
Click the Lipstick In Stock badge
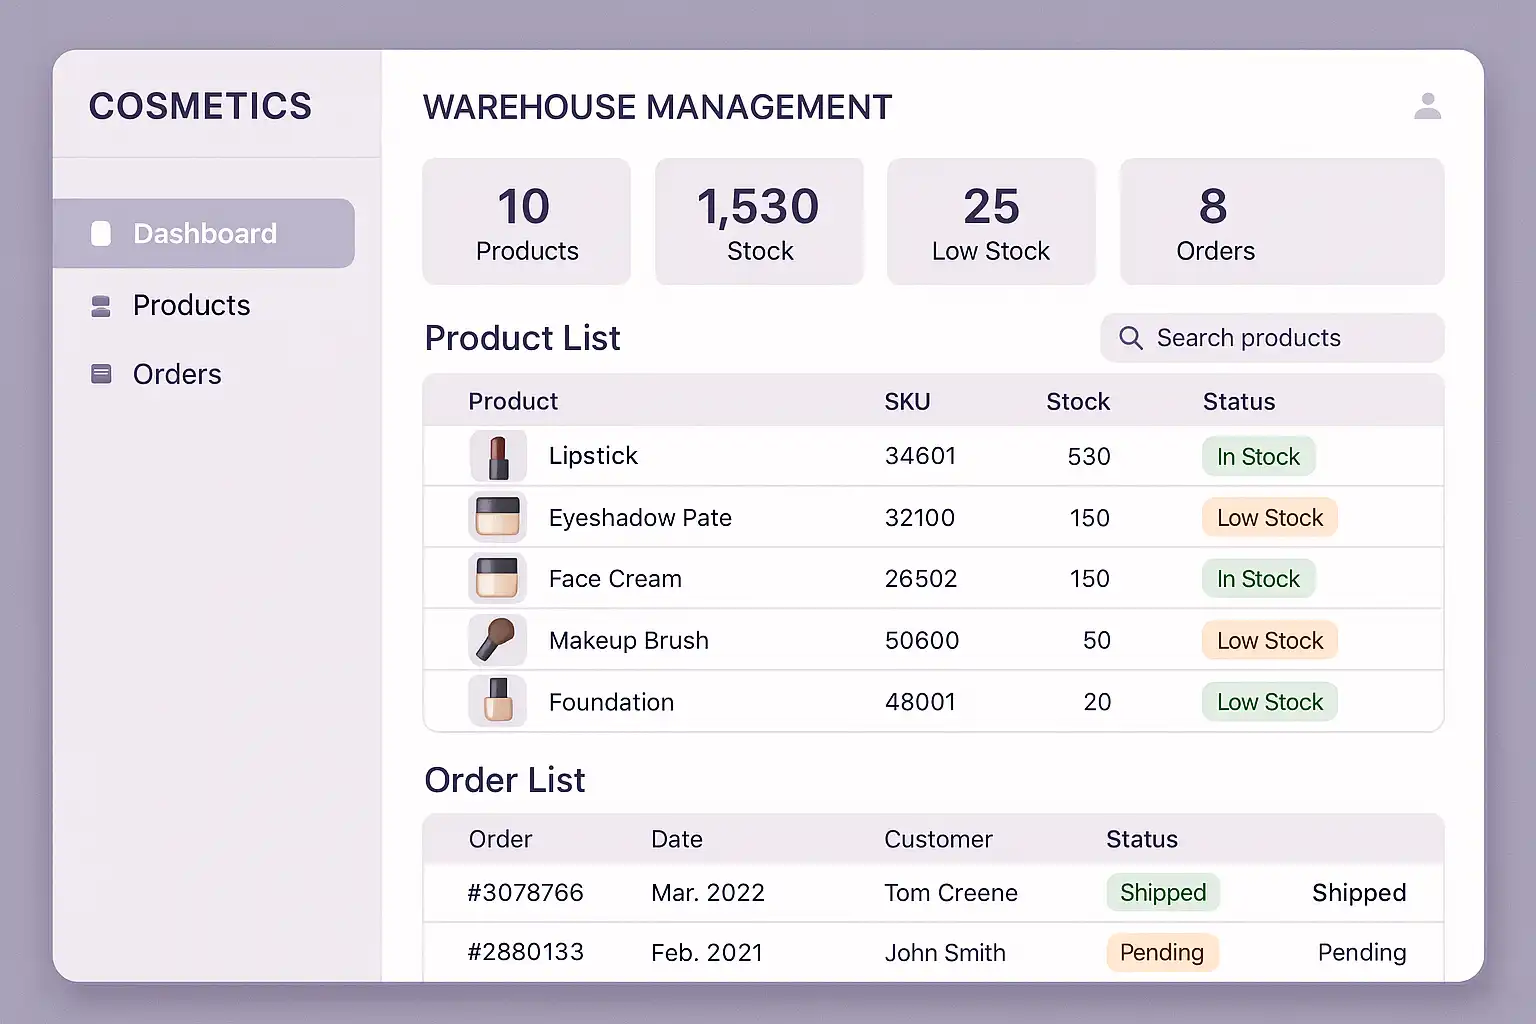(1257, 457)
